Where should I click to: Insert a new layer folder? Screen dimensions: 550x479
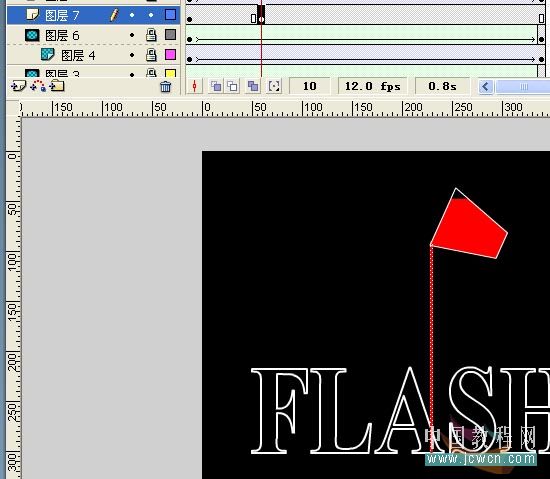[x=57, y=86]
